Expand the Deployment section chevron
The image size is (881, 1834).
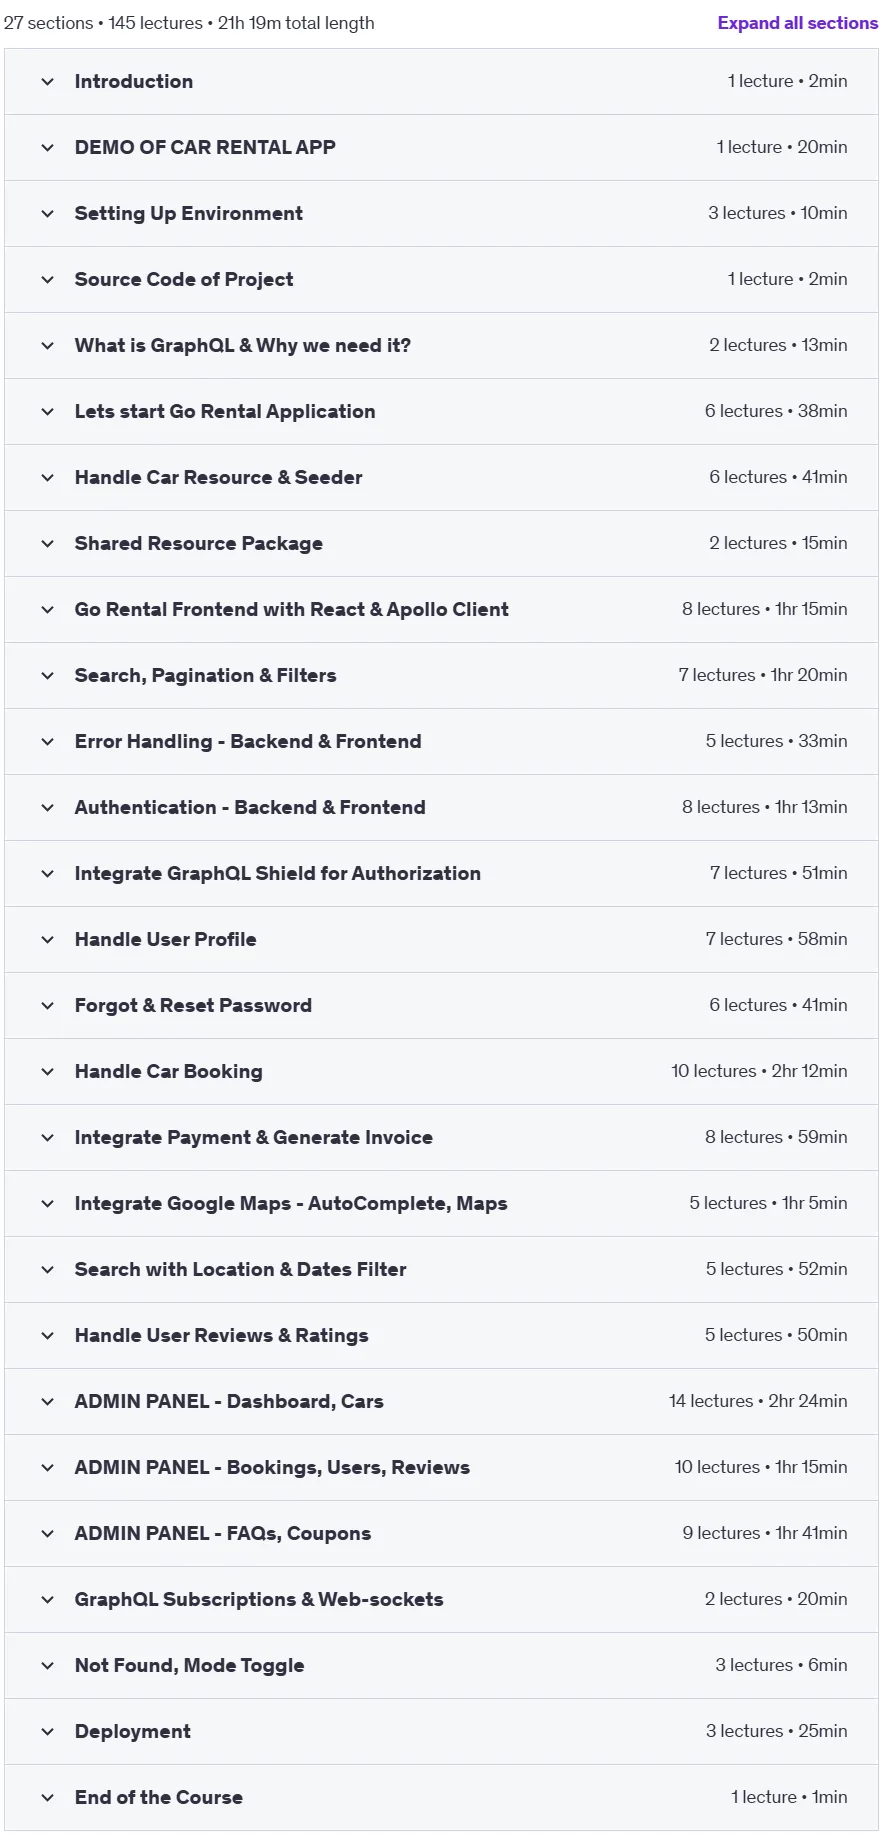(47, 1732)
